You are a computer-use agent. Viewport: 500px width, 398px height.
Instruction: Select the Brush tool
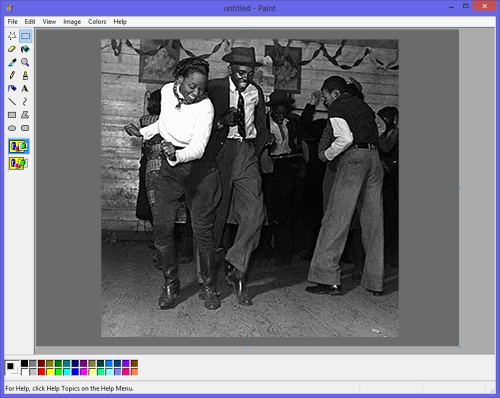pyautogui.click(x=25, y=75)
